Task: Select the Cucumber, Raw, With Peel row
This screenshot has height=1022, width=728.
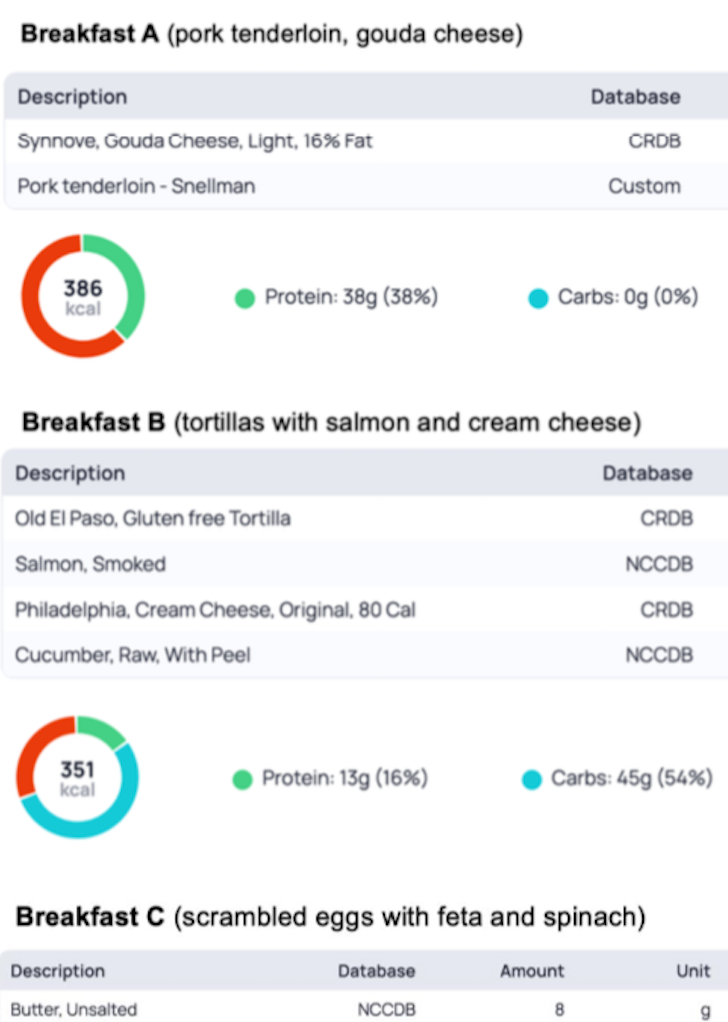Action: (364, 655)
